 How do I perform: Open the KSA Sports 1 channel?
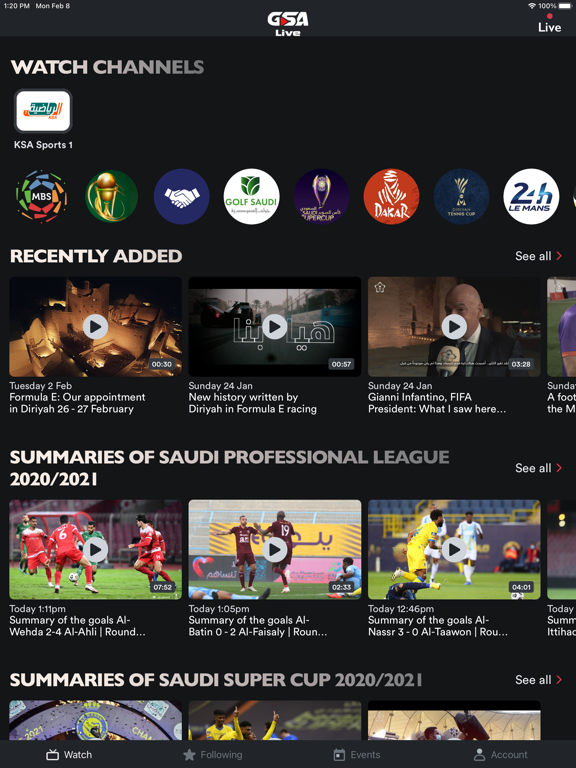click(x=43, y=111)
